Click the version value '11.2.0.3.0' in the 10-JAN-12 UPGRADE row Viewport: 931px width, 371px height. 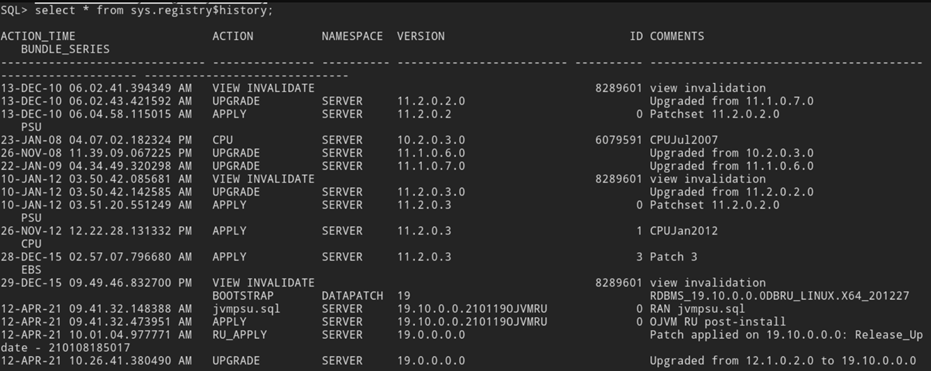pos(431,192)
